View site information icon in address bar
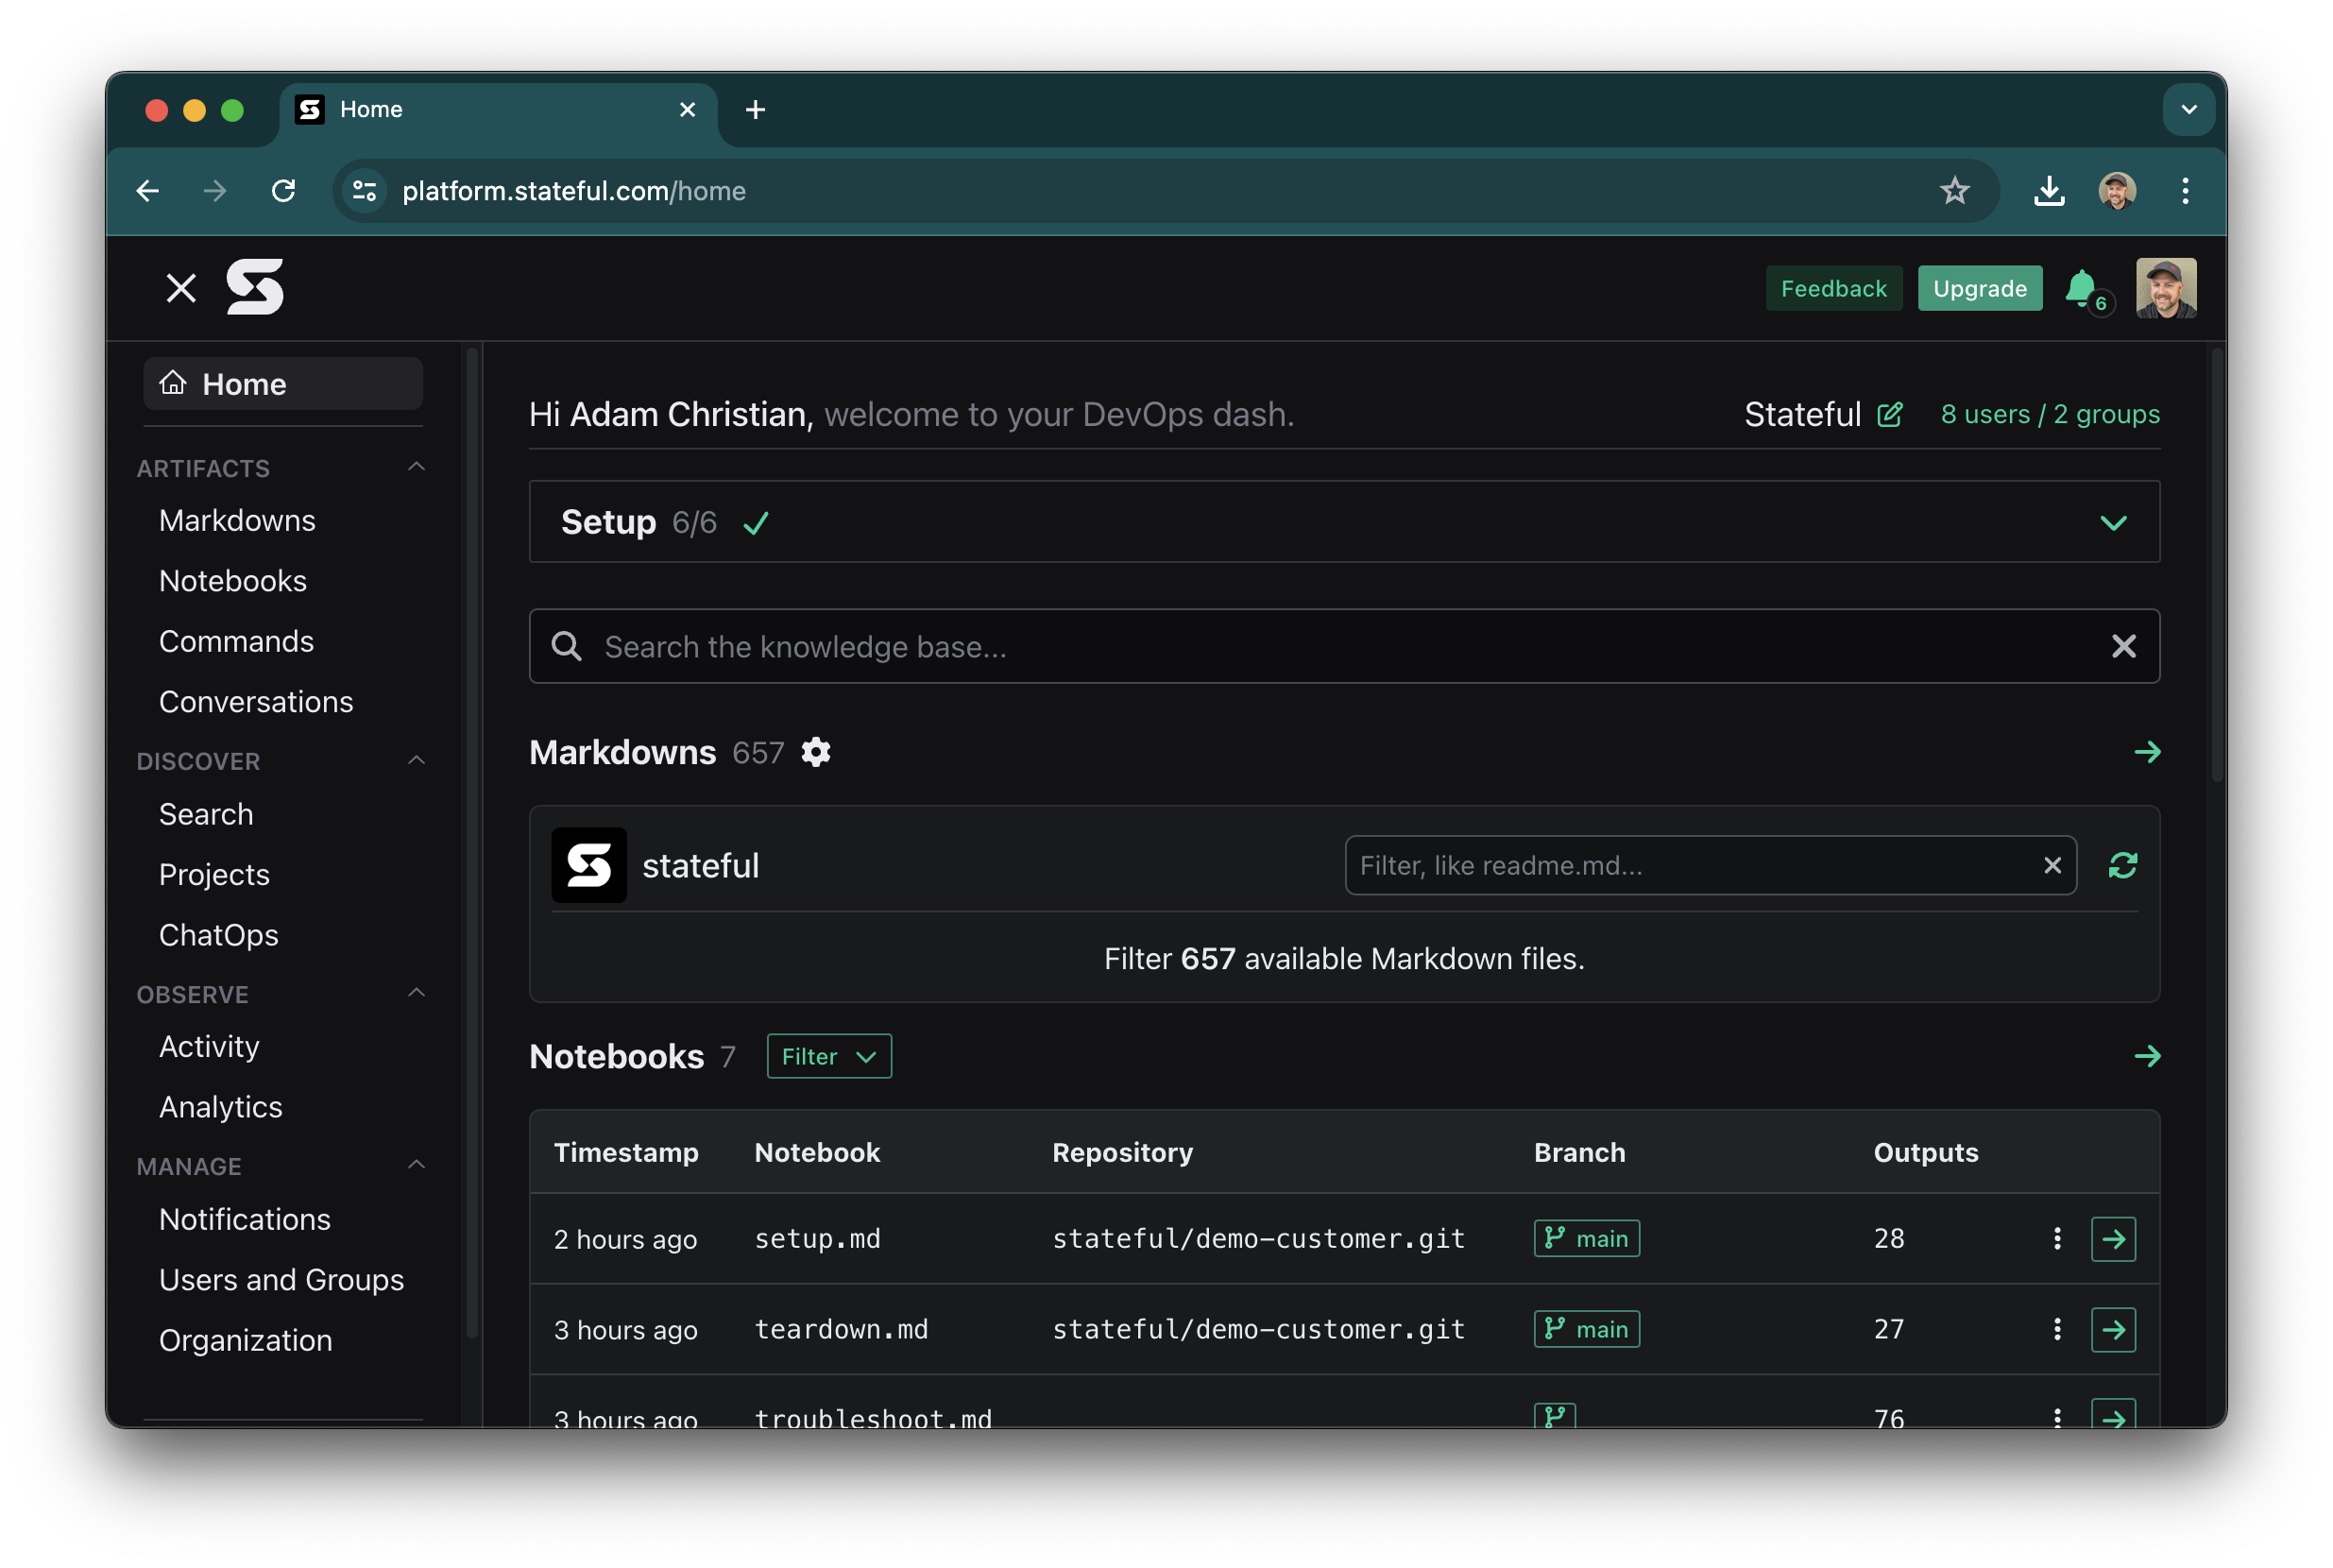The width and height of the screenshot is (2333, 1568). (365, 190)
